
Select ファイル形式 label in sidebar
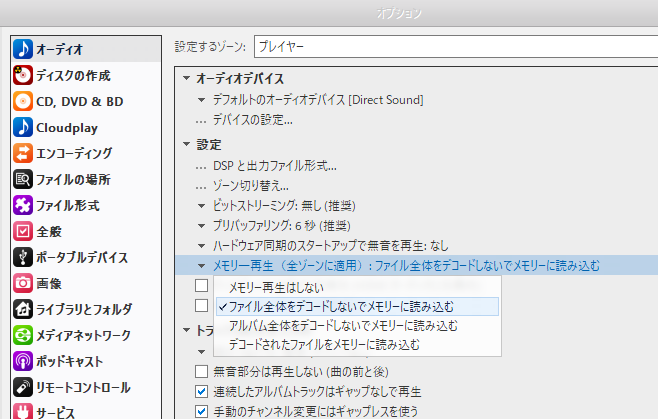(68, 206)
